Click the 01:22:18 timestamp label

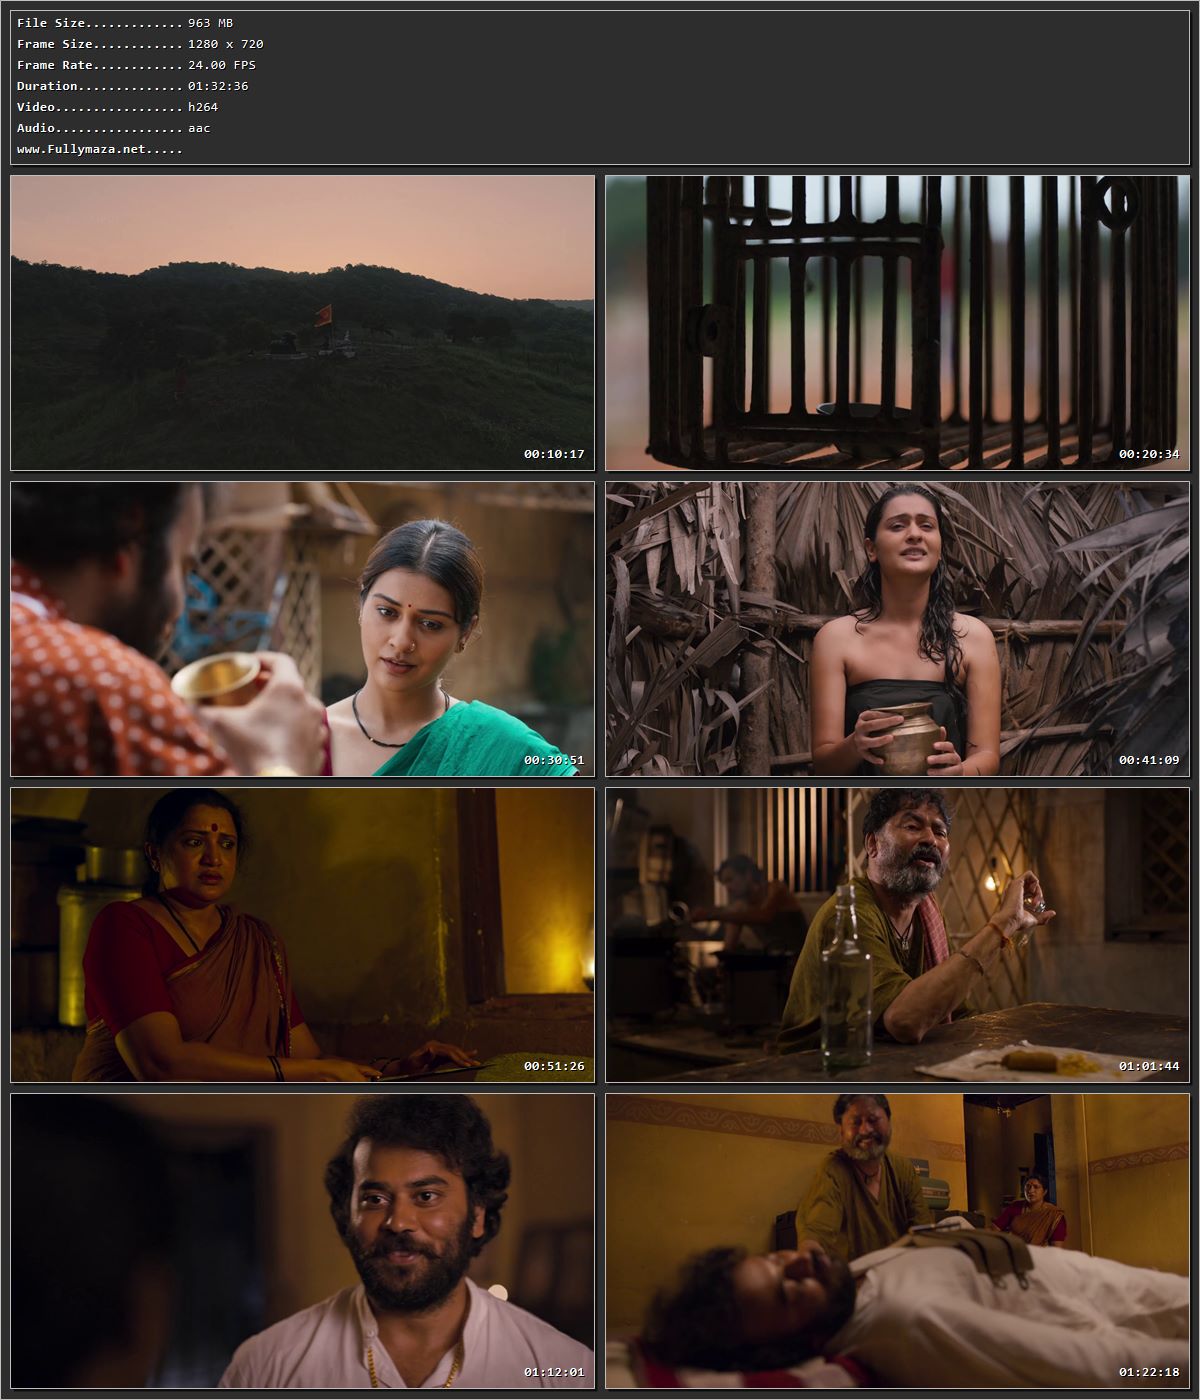1149,1372
